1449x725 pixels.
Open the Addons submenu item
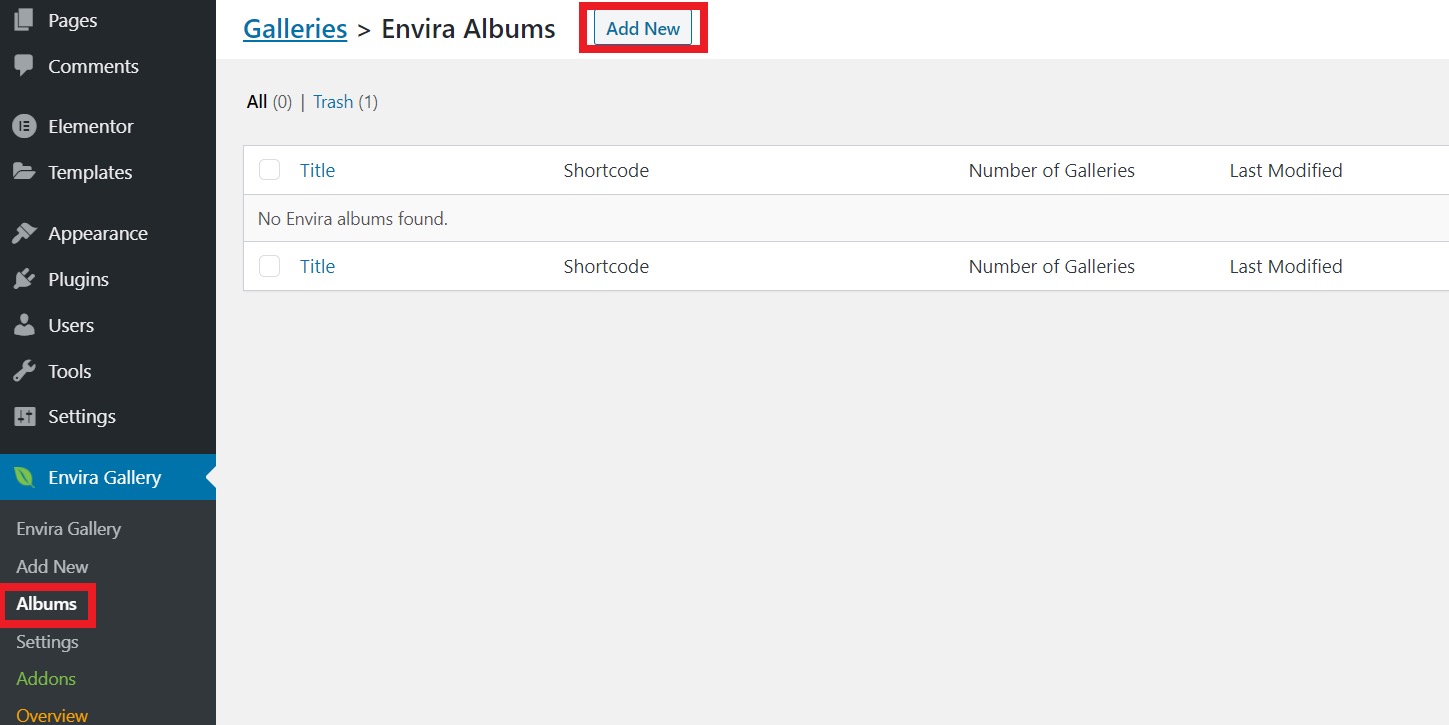click(x=46, y=679)
